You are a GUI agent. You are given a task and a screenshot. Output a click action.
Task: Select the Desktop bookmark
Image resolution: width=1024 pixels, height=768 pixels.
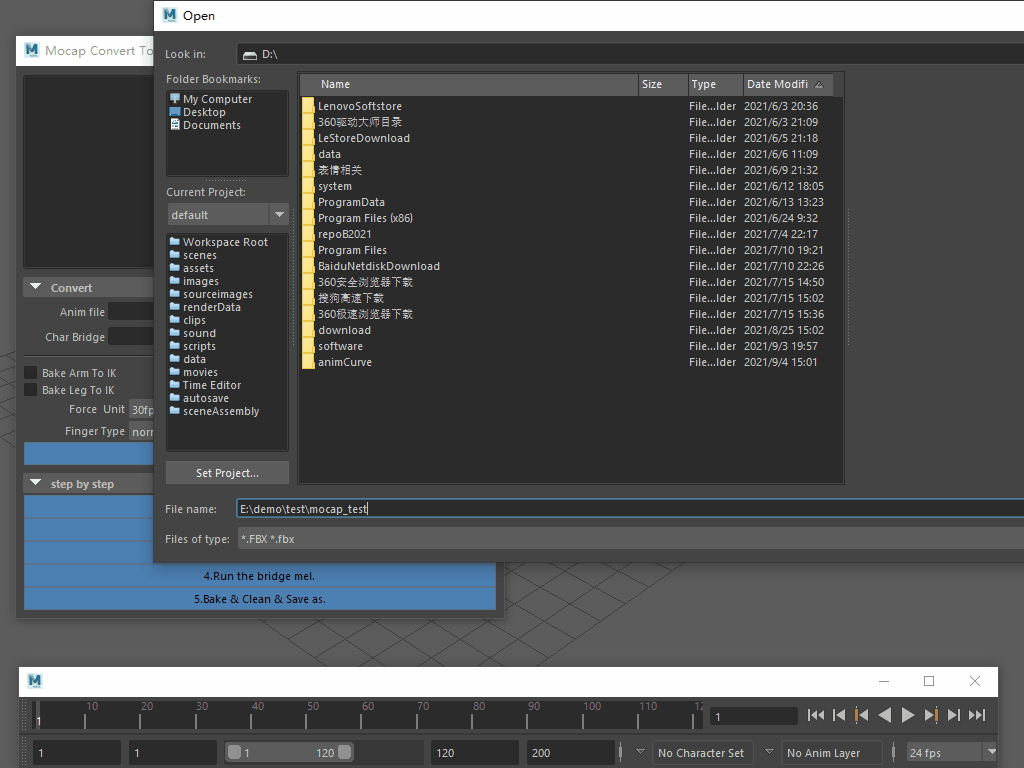point(204,112)
